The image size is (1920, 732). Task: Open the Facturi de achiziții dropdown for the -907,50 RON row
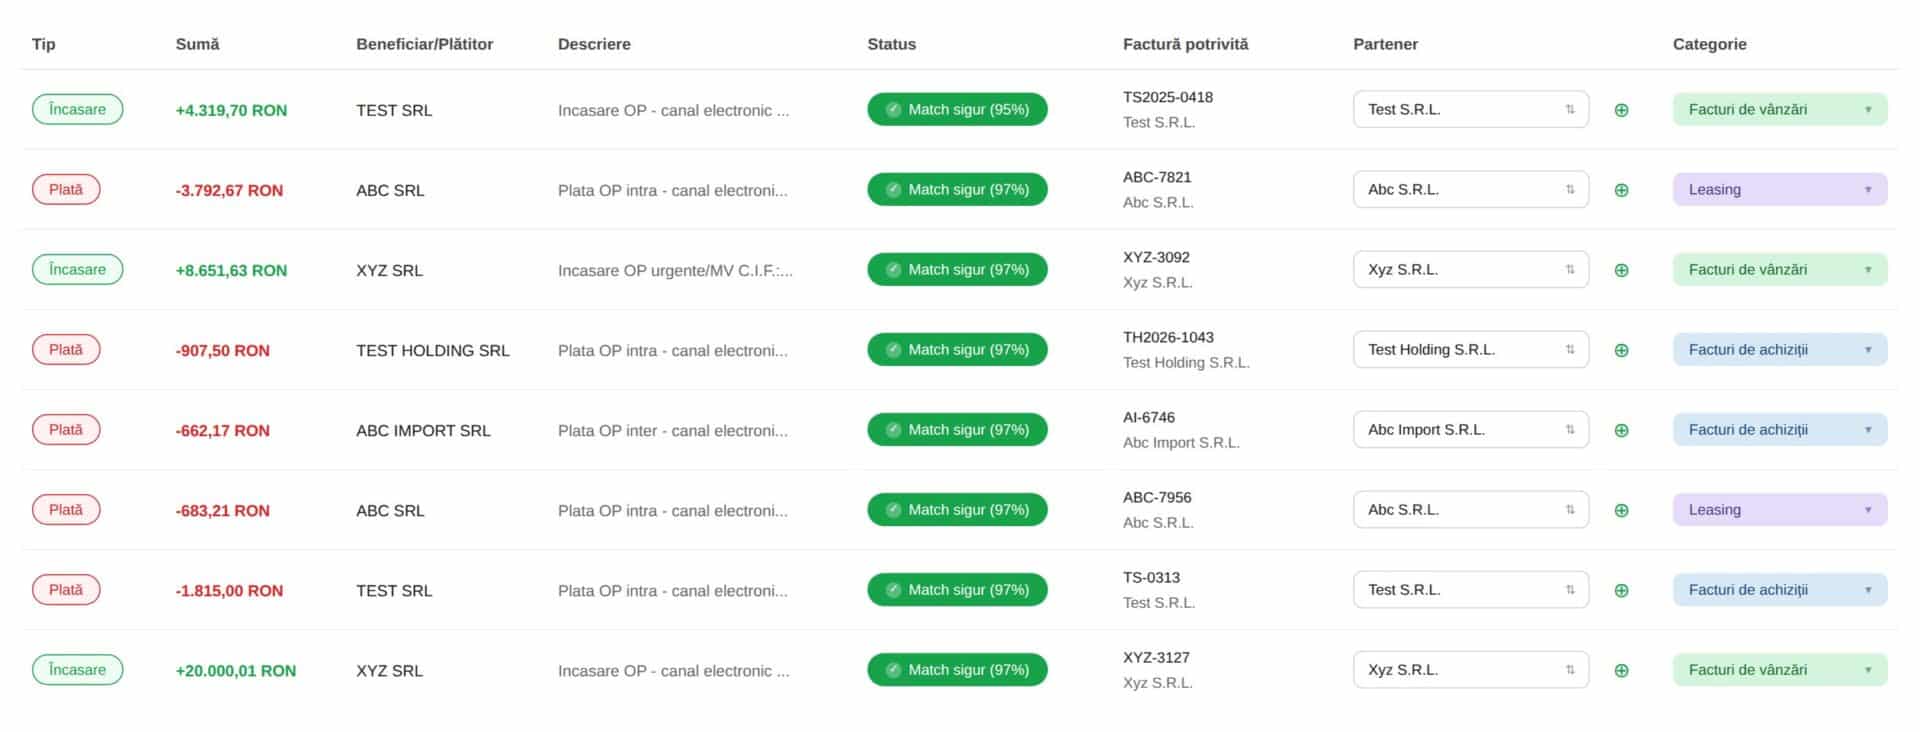click(1780, 349)
